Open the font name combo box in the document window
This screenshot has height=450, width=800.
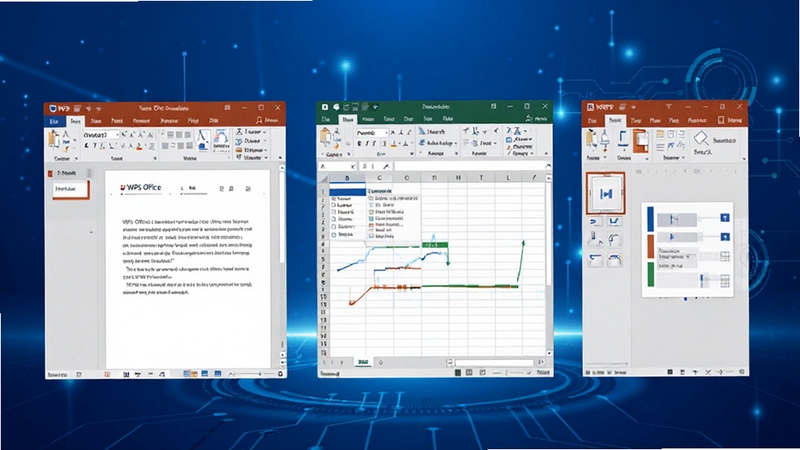click(101, 135)
